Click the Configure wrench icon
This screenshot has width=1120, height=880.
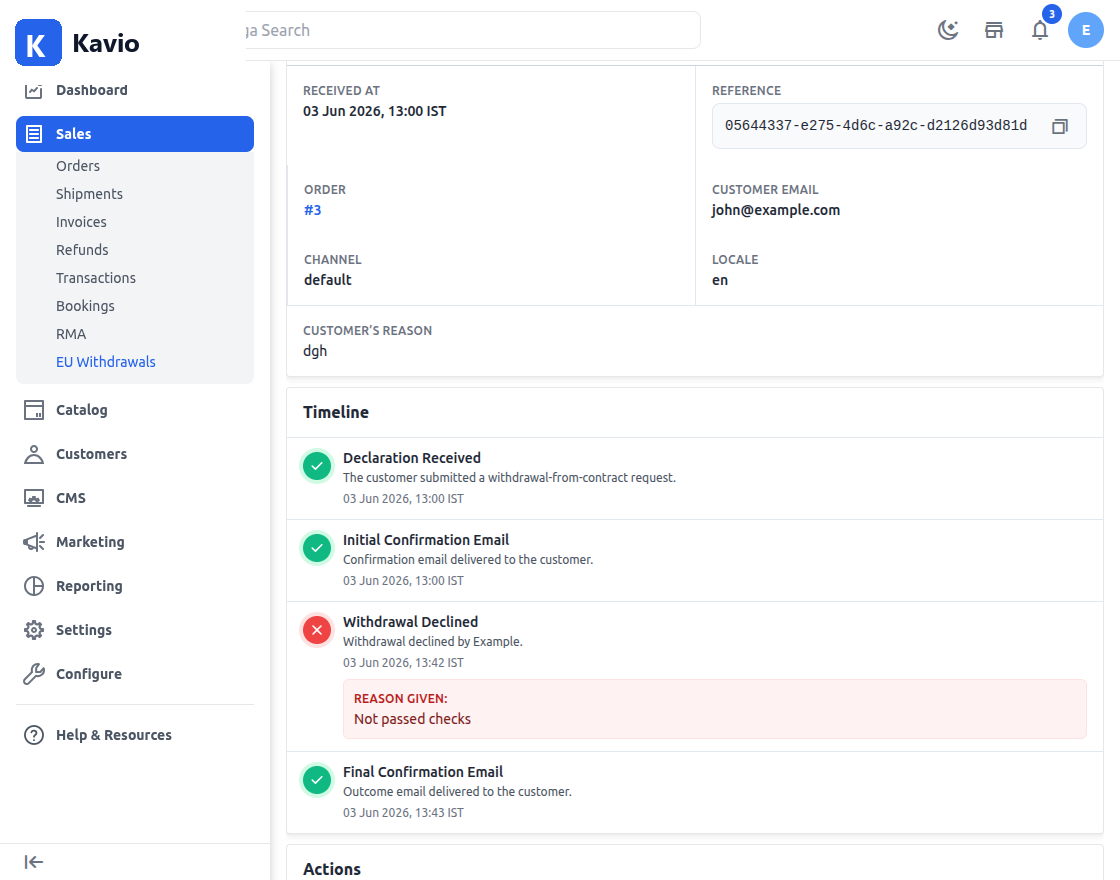pyautogui.click(x=34, y=674)
